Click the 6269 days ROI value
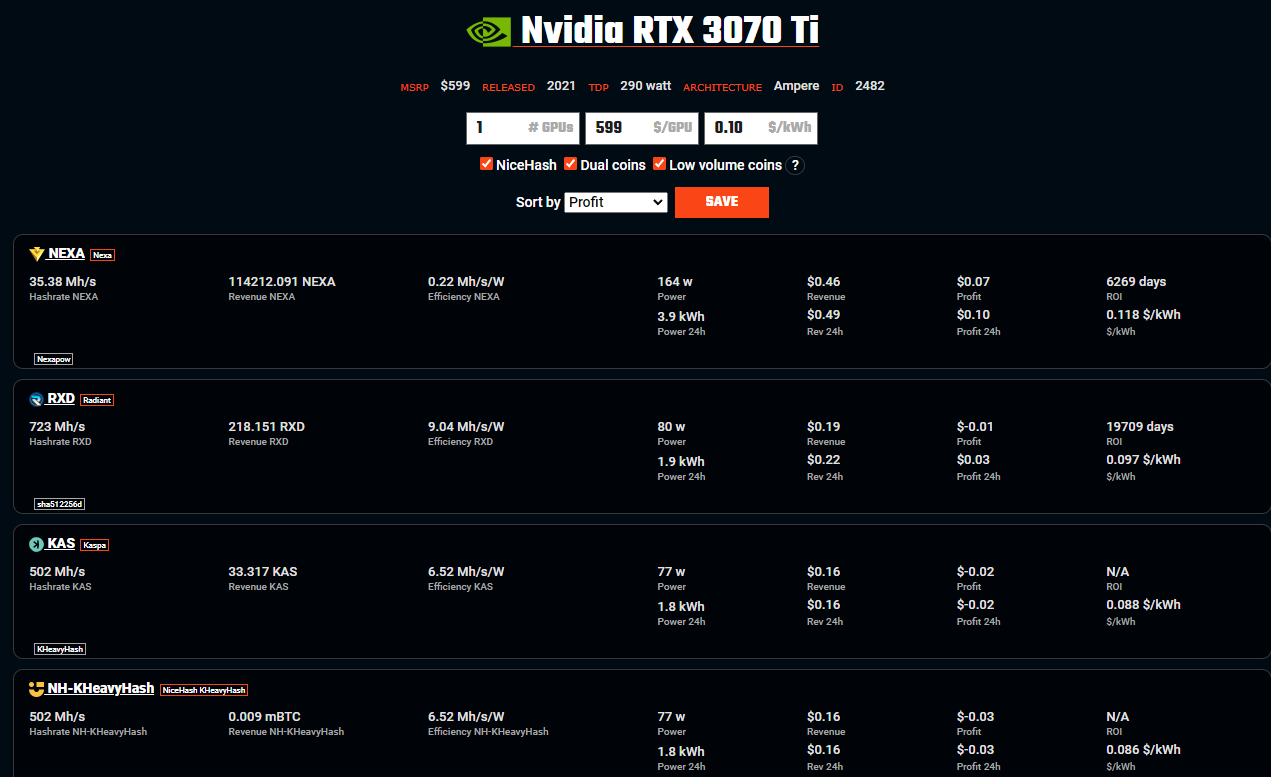This screenshot has width=1271, height=777. click(1136, 282)
